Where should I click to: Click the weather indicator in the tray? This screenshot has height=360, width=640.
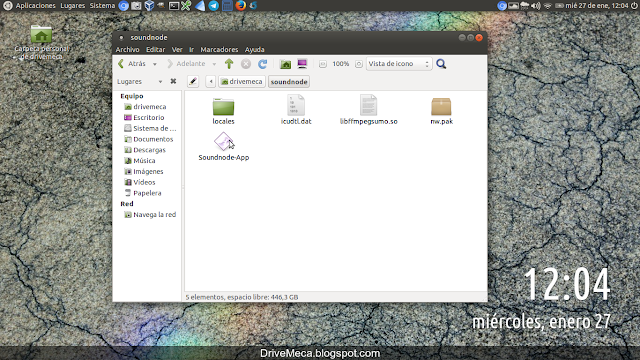pos(524,6)
